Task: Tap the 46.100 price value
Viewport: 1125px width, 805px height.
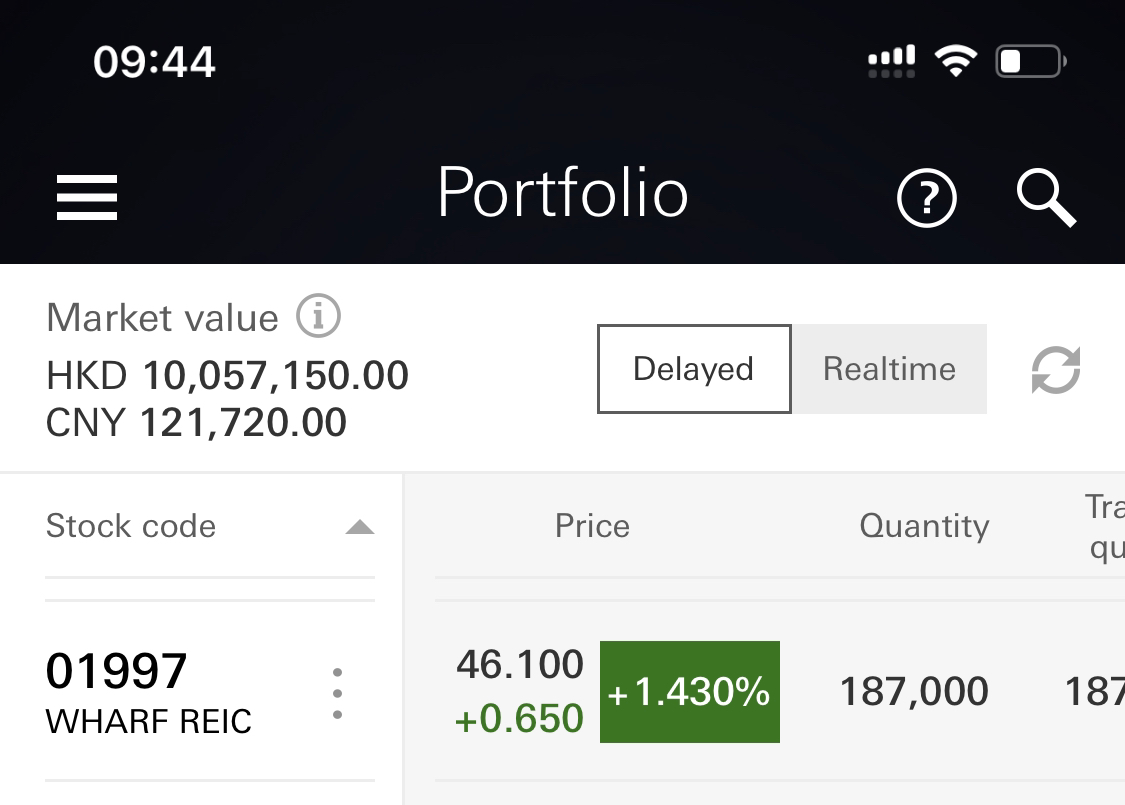Action: 520,664
